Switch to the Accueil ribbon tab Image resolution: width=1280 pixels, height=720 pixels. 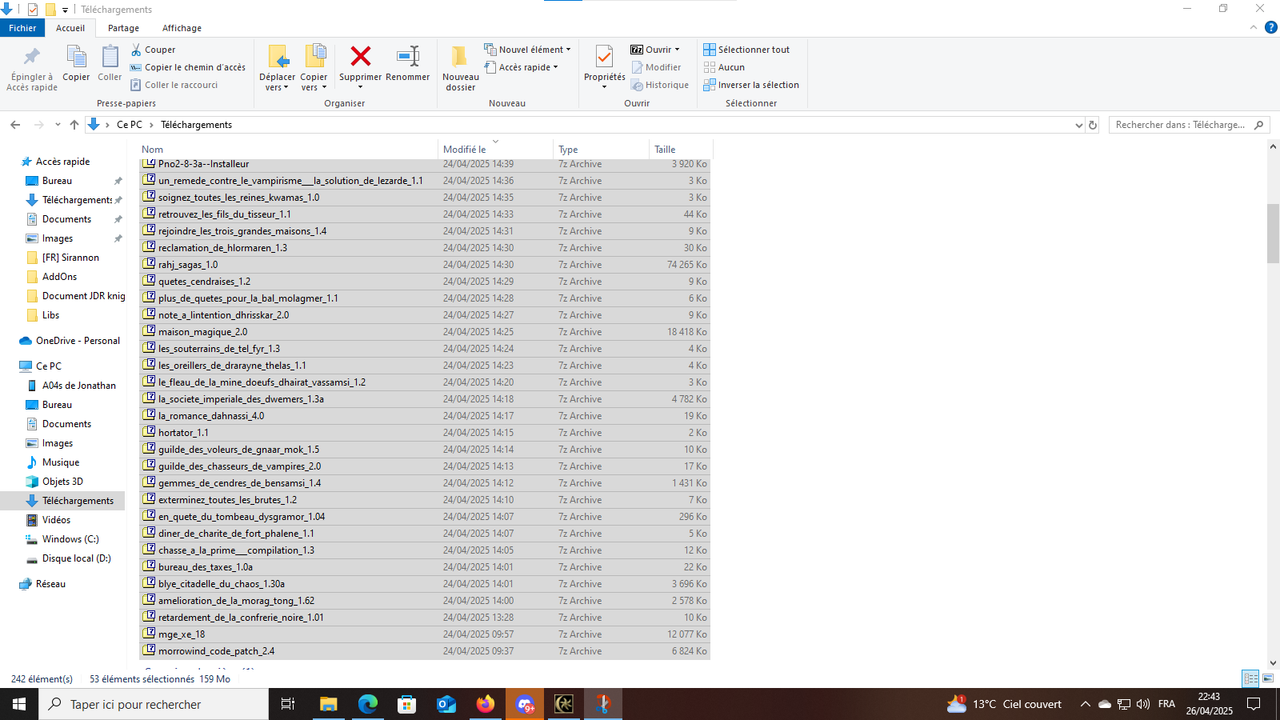tap(70, 28)
